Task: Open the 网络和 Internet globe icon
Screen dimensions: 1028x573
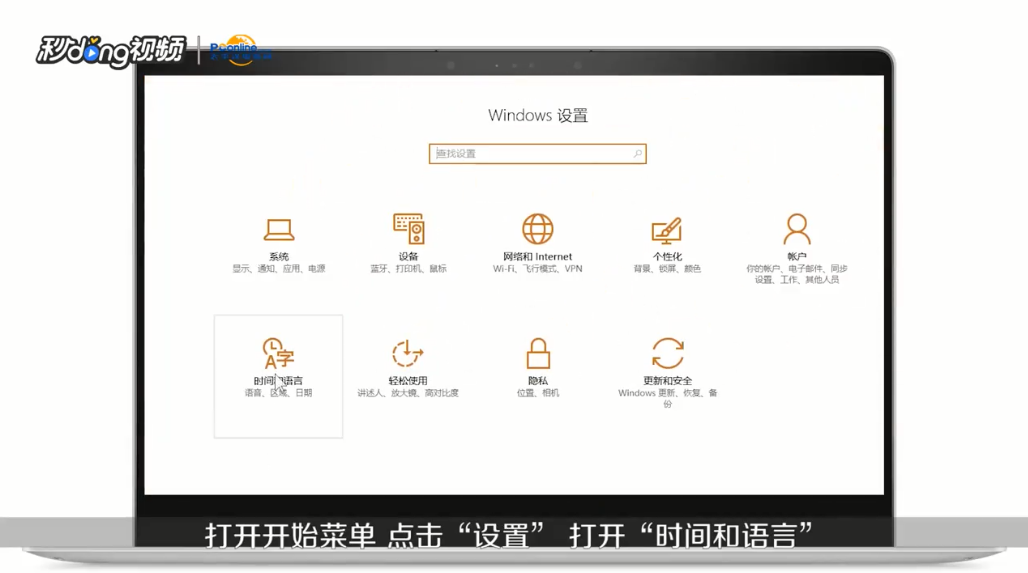Action: click(538, 229)
